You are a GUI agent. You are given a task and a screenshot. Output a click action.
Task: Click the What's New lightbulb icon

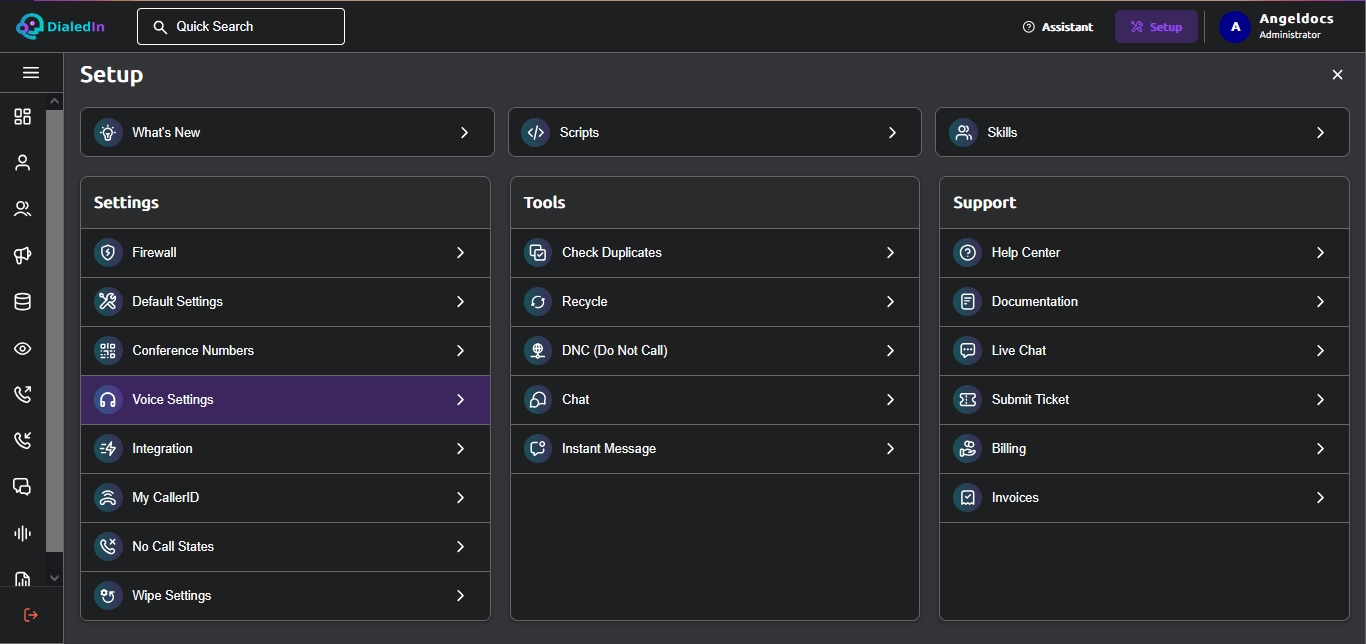point(108,133)
